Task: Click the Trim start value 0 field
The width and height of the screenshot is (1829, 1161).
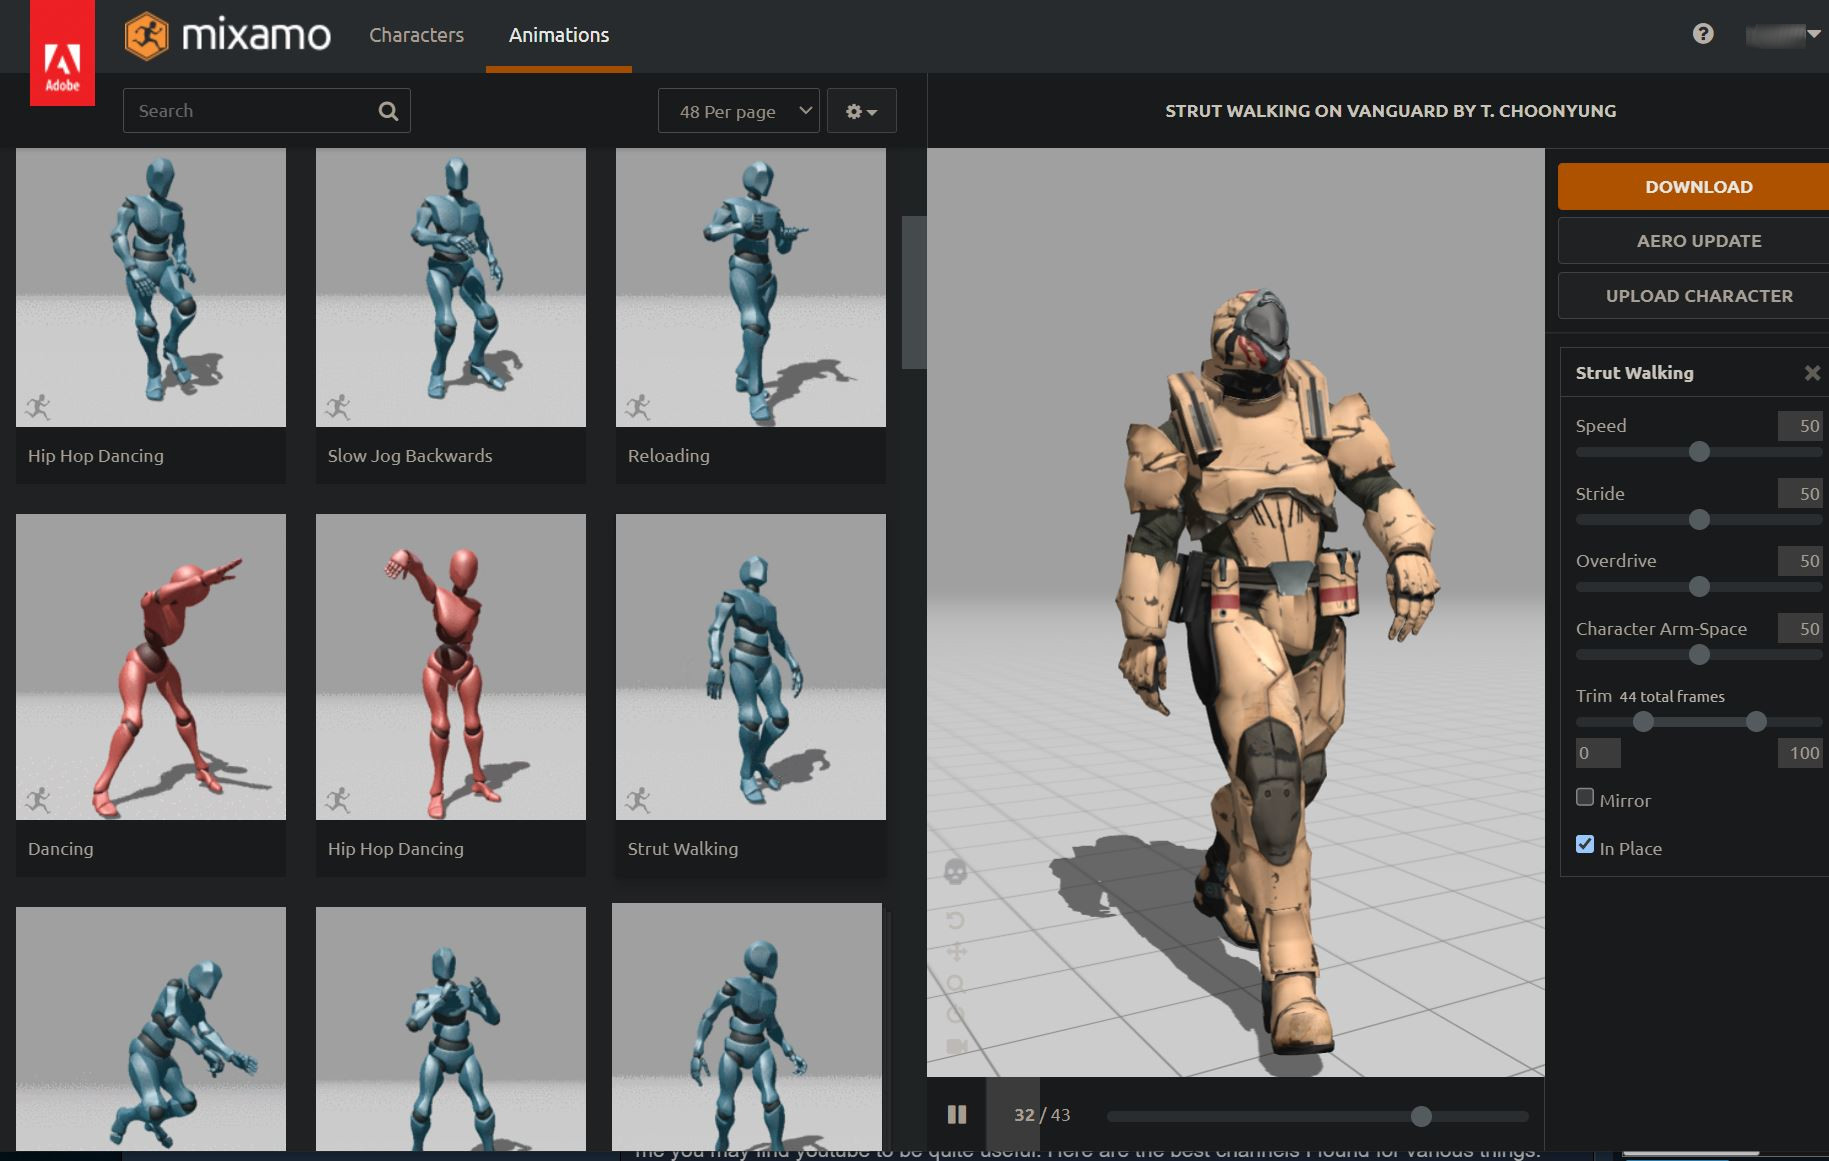Action: click(x=1598, y=753)
